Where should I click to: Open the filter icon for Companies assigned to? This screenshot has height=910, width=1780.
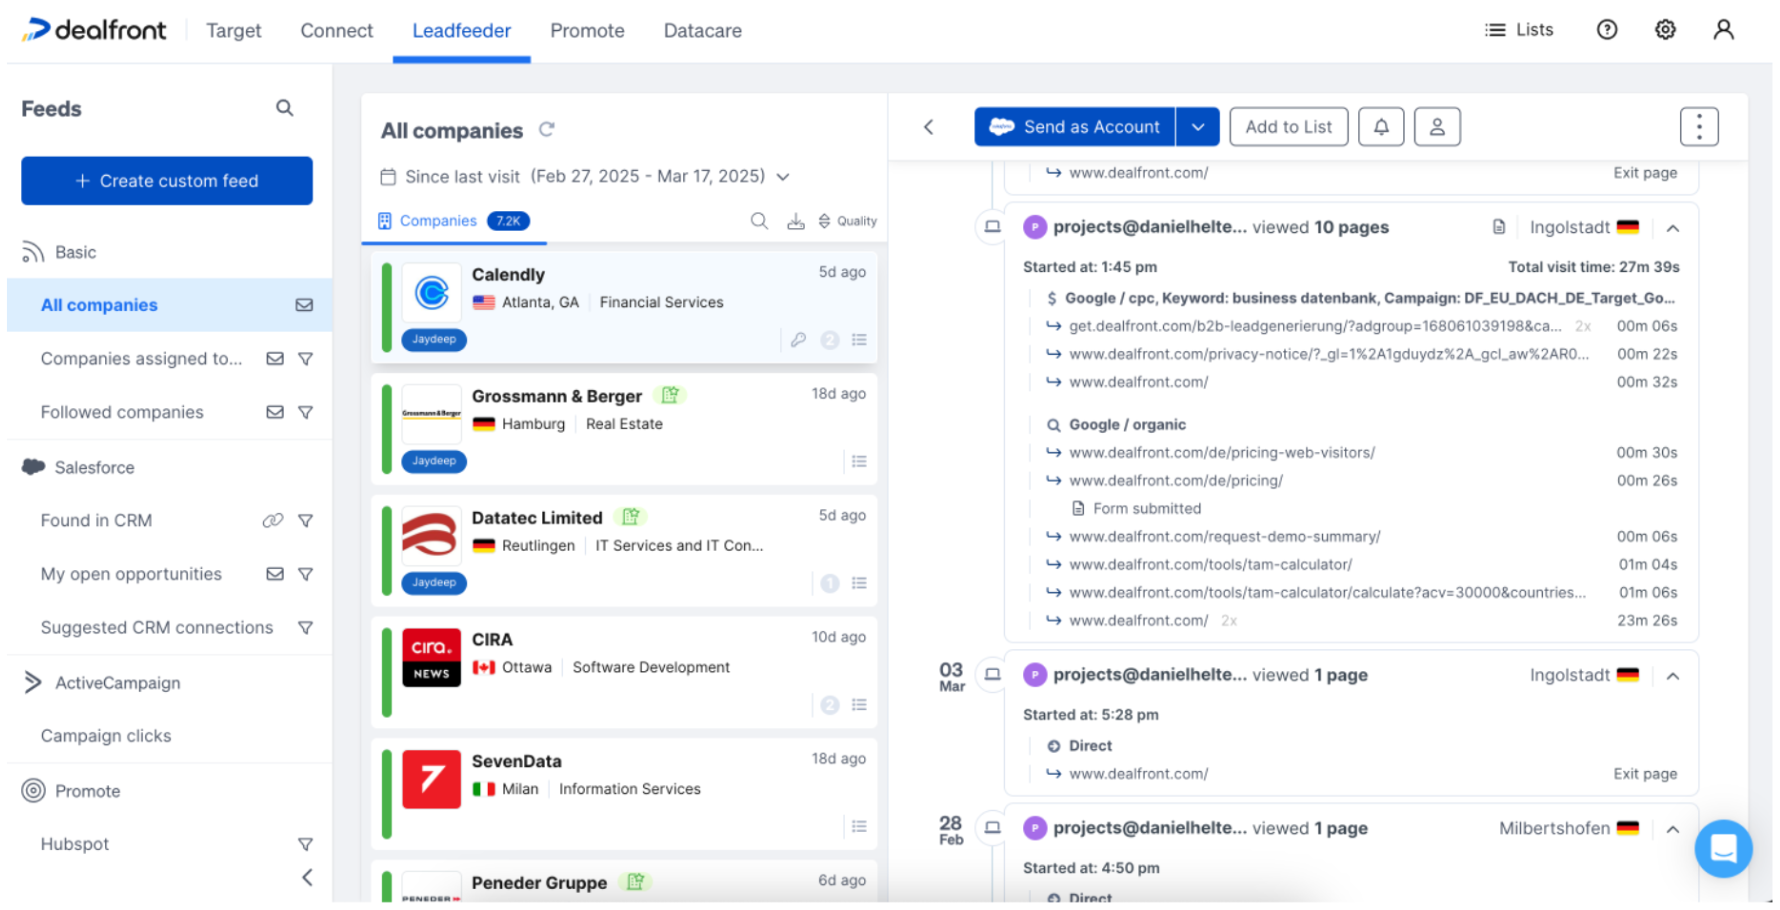click(x=306, y=359)
